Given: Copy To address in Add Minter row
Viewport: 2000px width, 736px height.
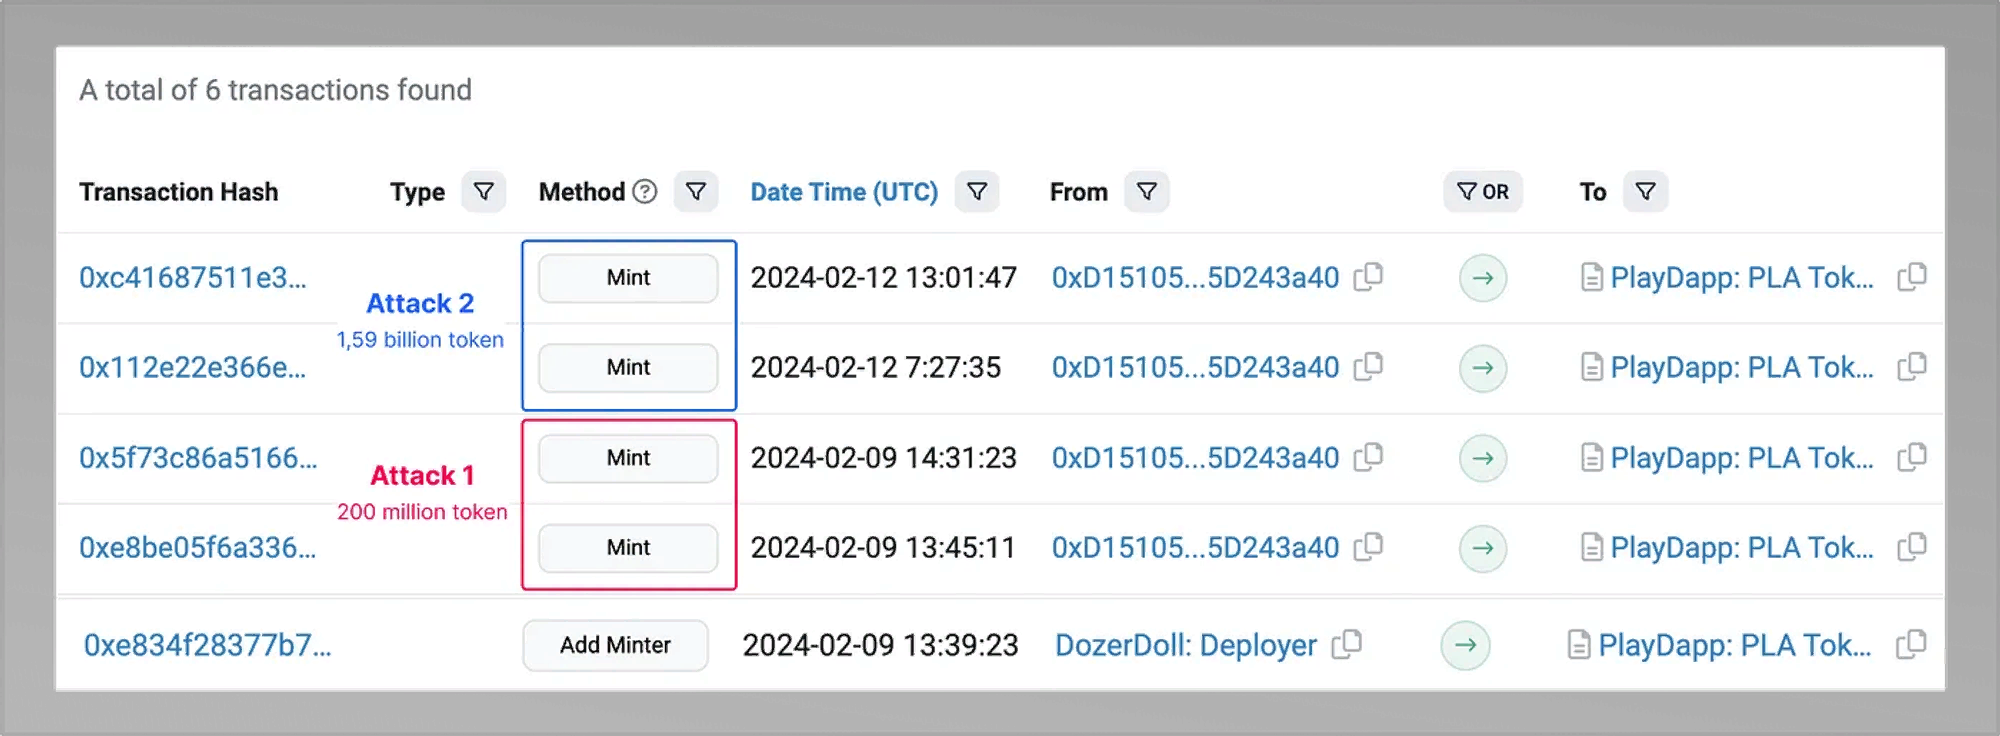Looking at the screenshot, I should tap(1910, 645).
